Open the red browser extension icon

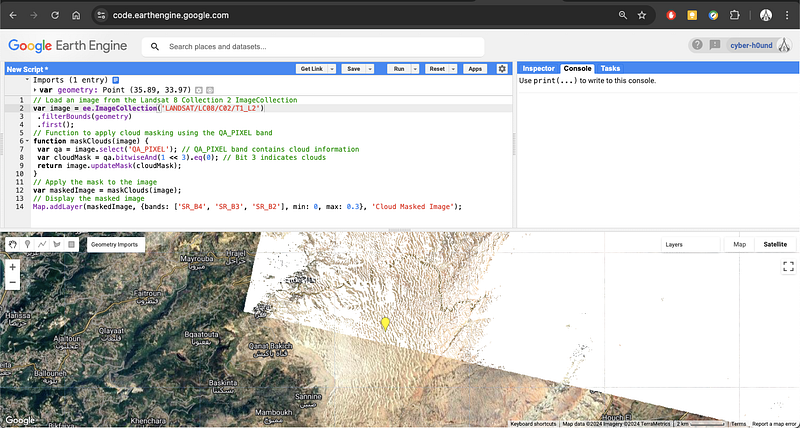[x=671, y=15]
